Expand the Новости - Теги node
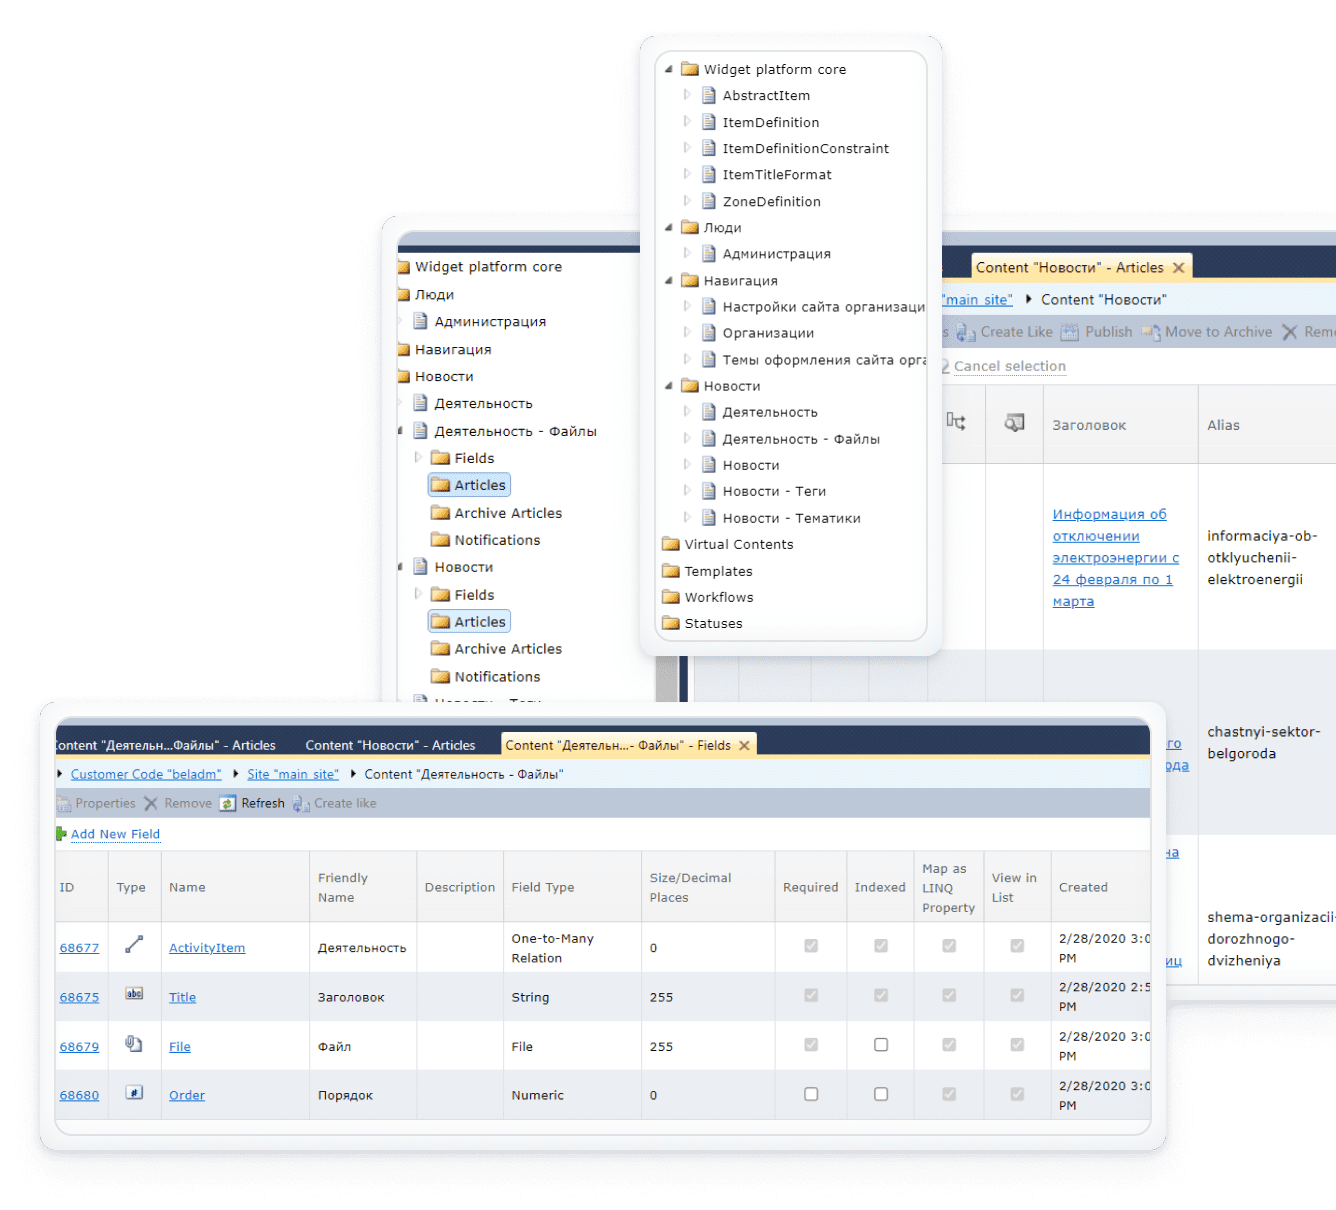This screenshot has width=1336, height=1210. click(x=687, y=491)
